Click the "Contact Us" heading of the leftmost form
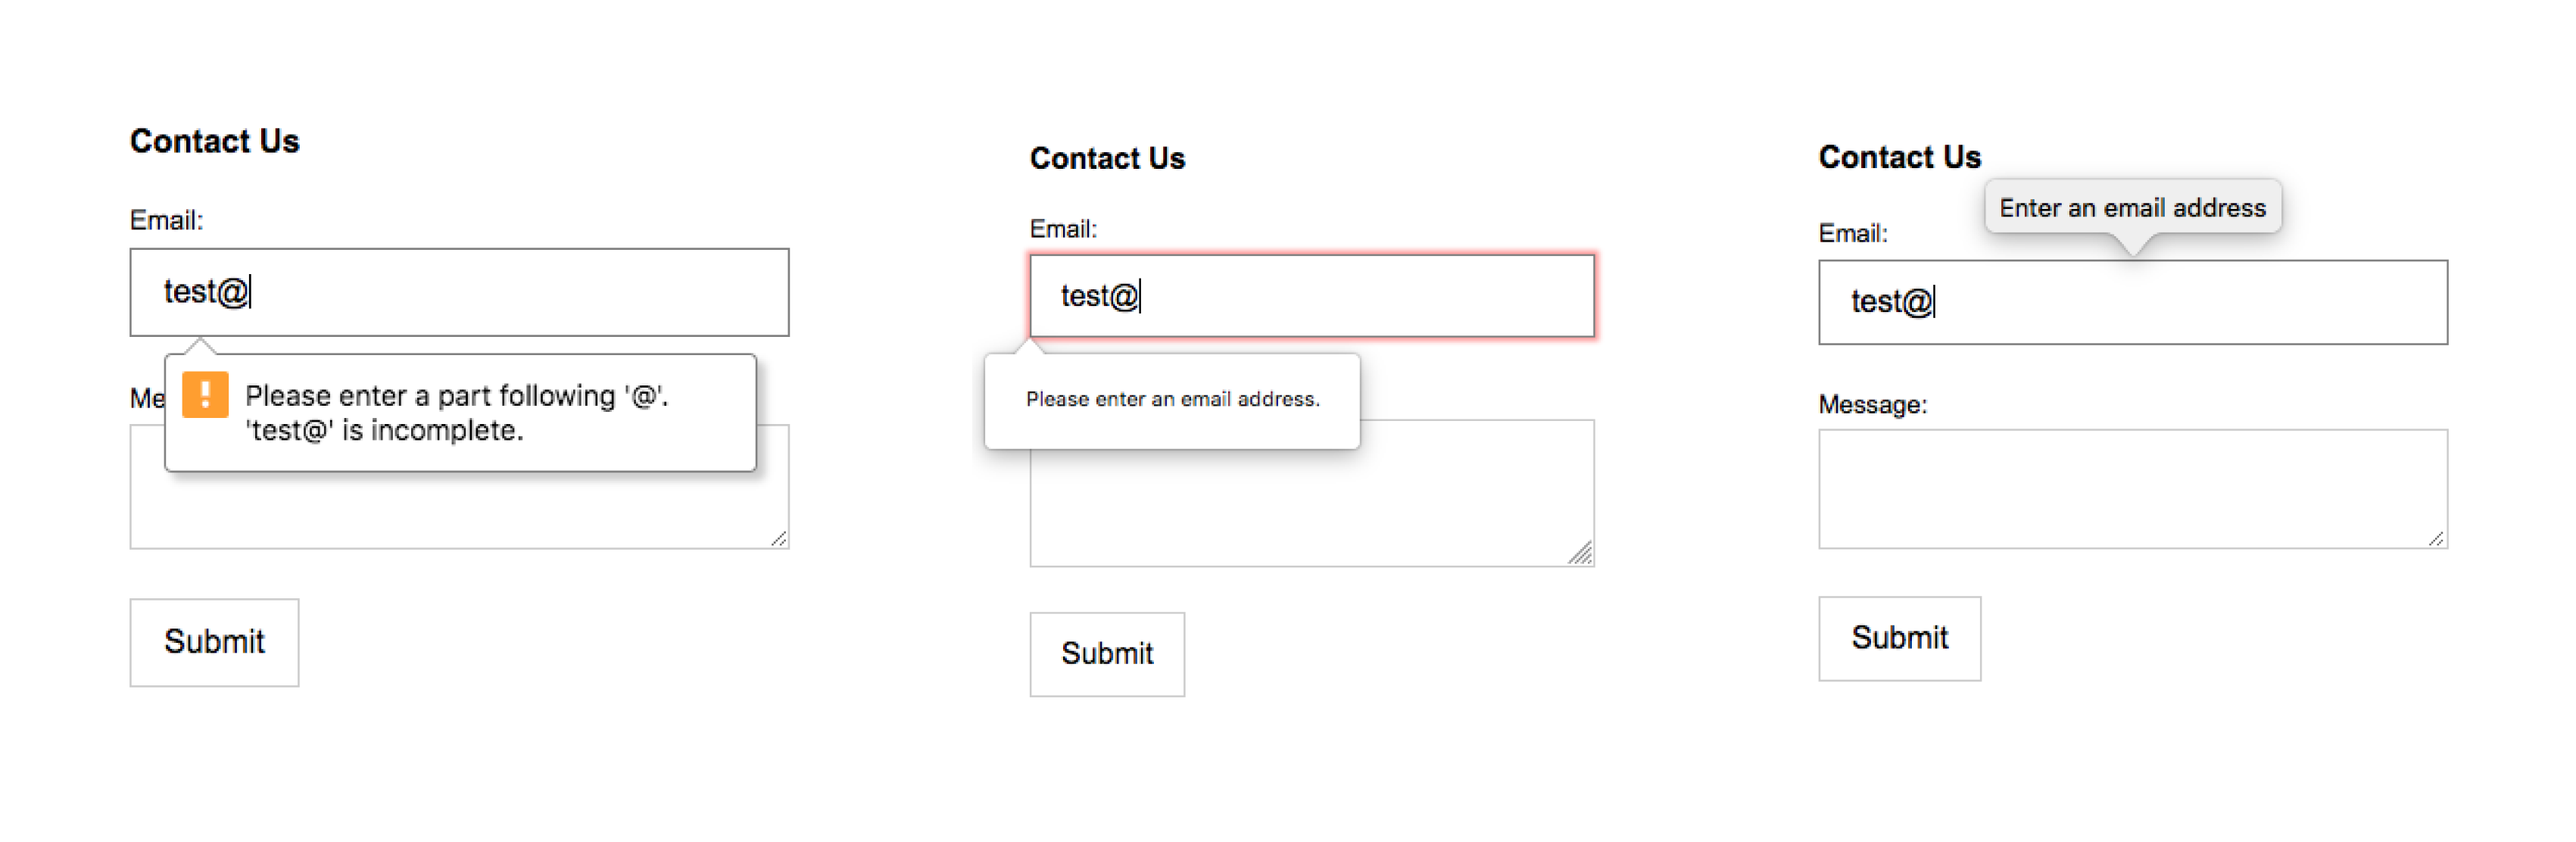 (214, 141)
